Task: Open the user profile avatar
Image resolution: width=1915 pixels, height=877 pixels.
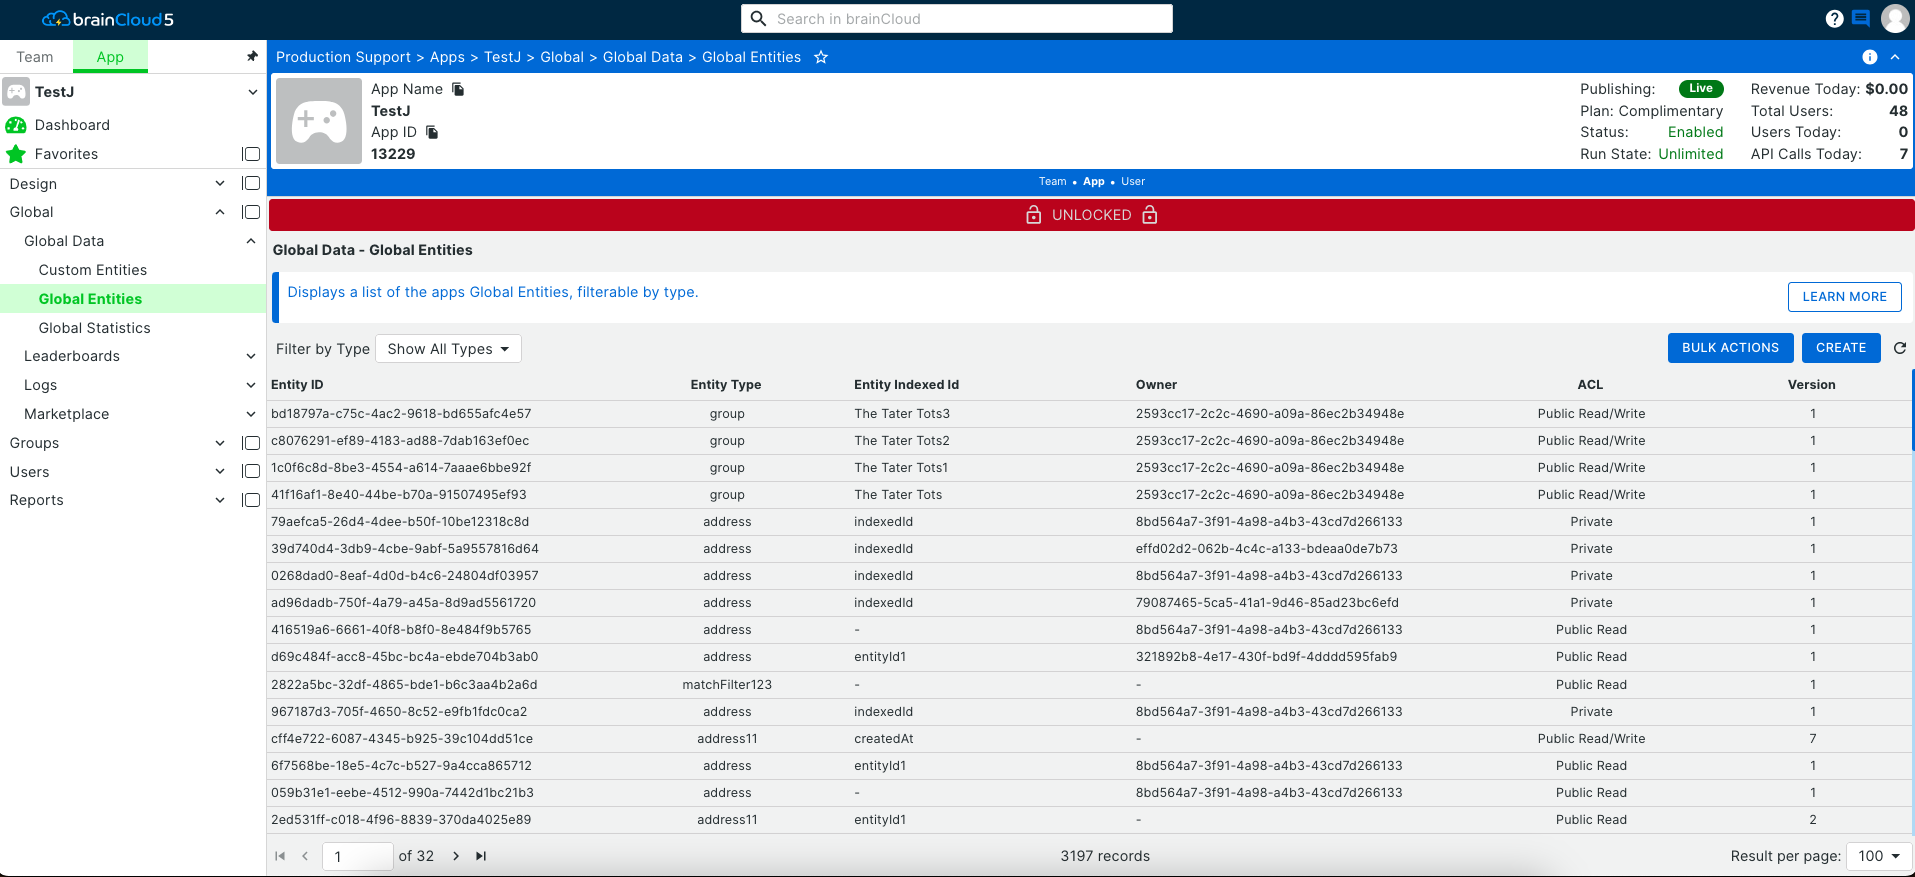Action: 1895,18
